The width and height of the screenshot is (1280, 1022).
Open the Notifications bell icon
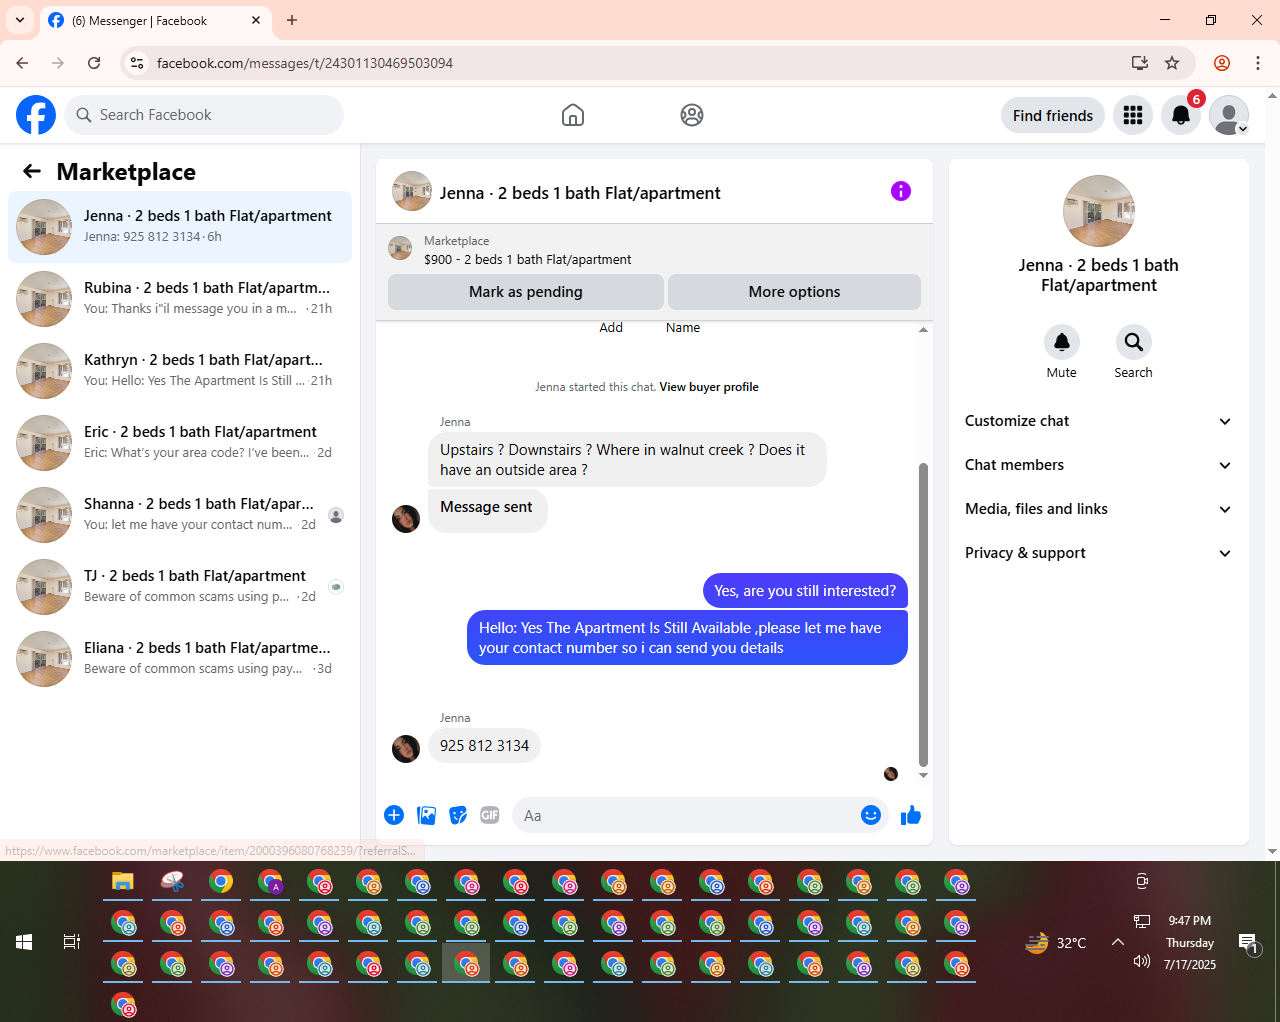[x=1181, y=115]
